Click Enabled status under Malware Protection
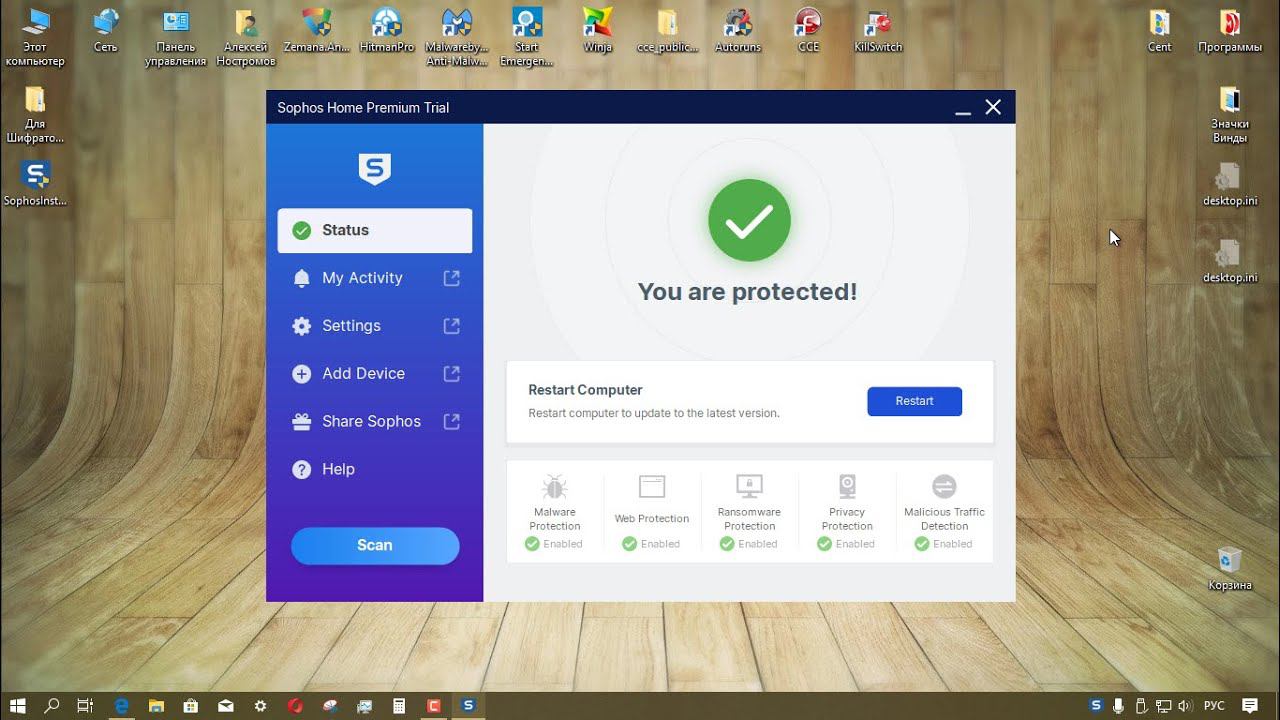This screenshot has width=1280, height=720. (554, 544)
